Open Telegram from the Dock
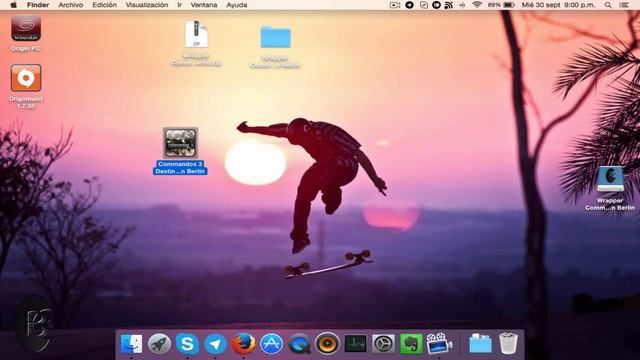 [x=215, y=344]
